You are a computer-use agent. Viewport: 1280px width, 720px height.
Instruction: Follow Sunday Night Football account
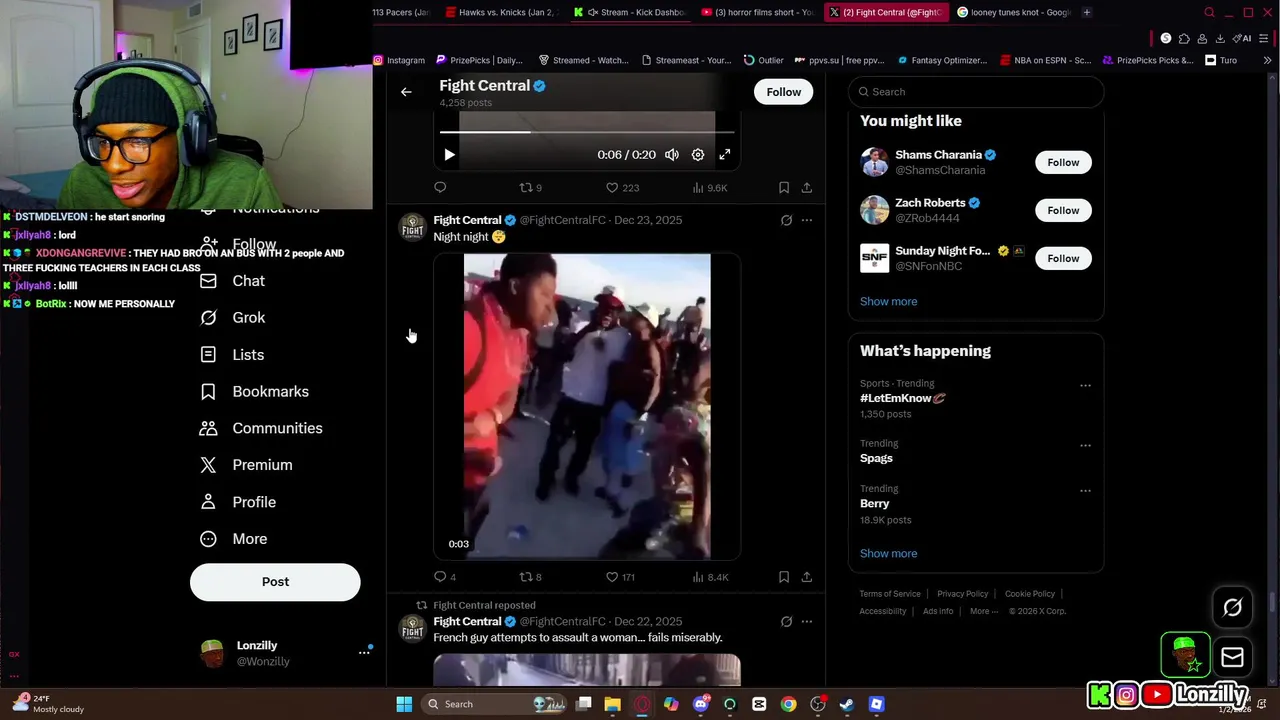(x=1063, y=258)
